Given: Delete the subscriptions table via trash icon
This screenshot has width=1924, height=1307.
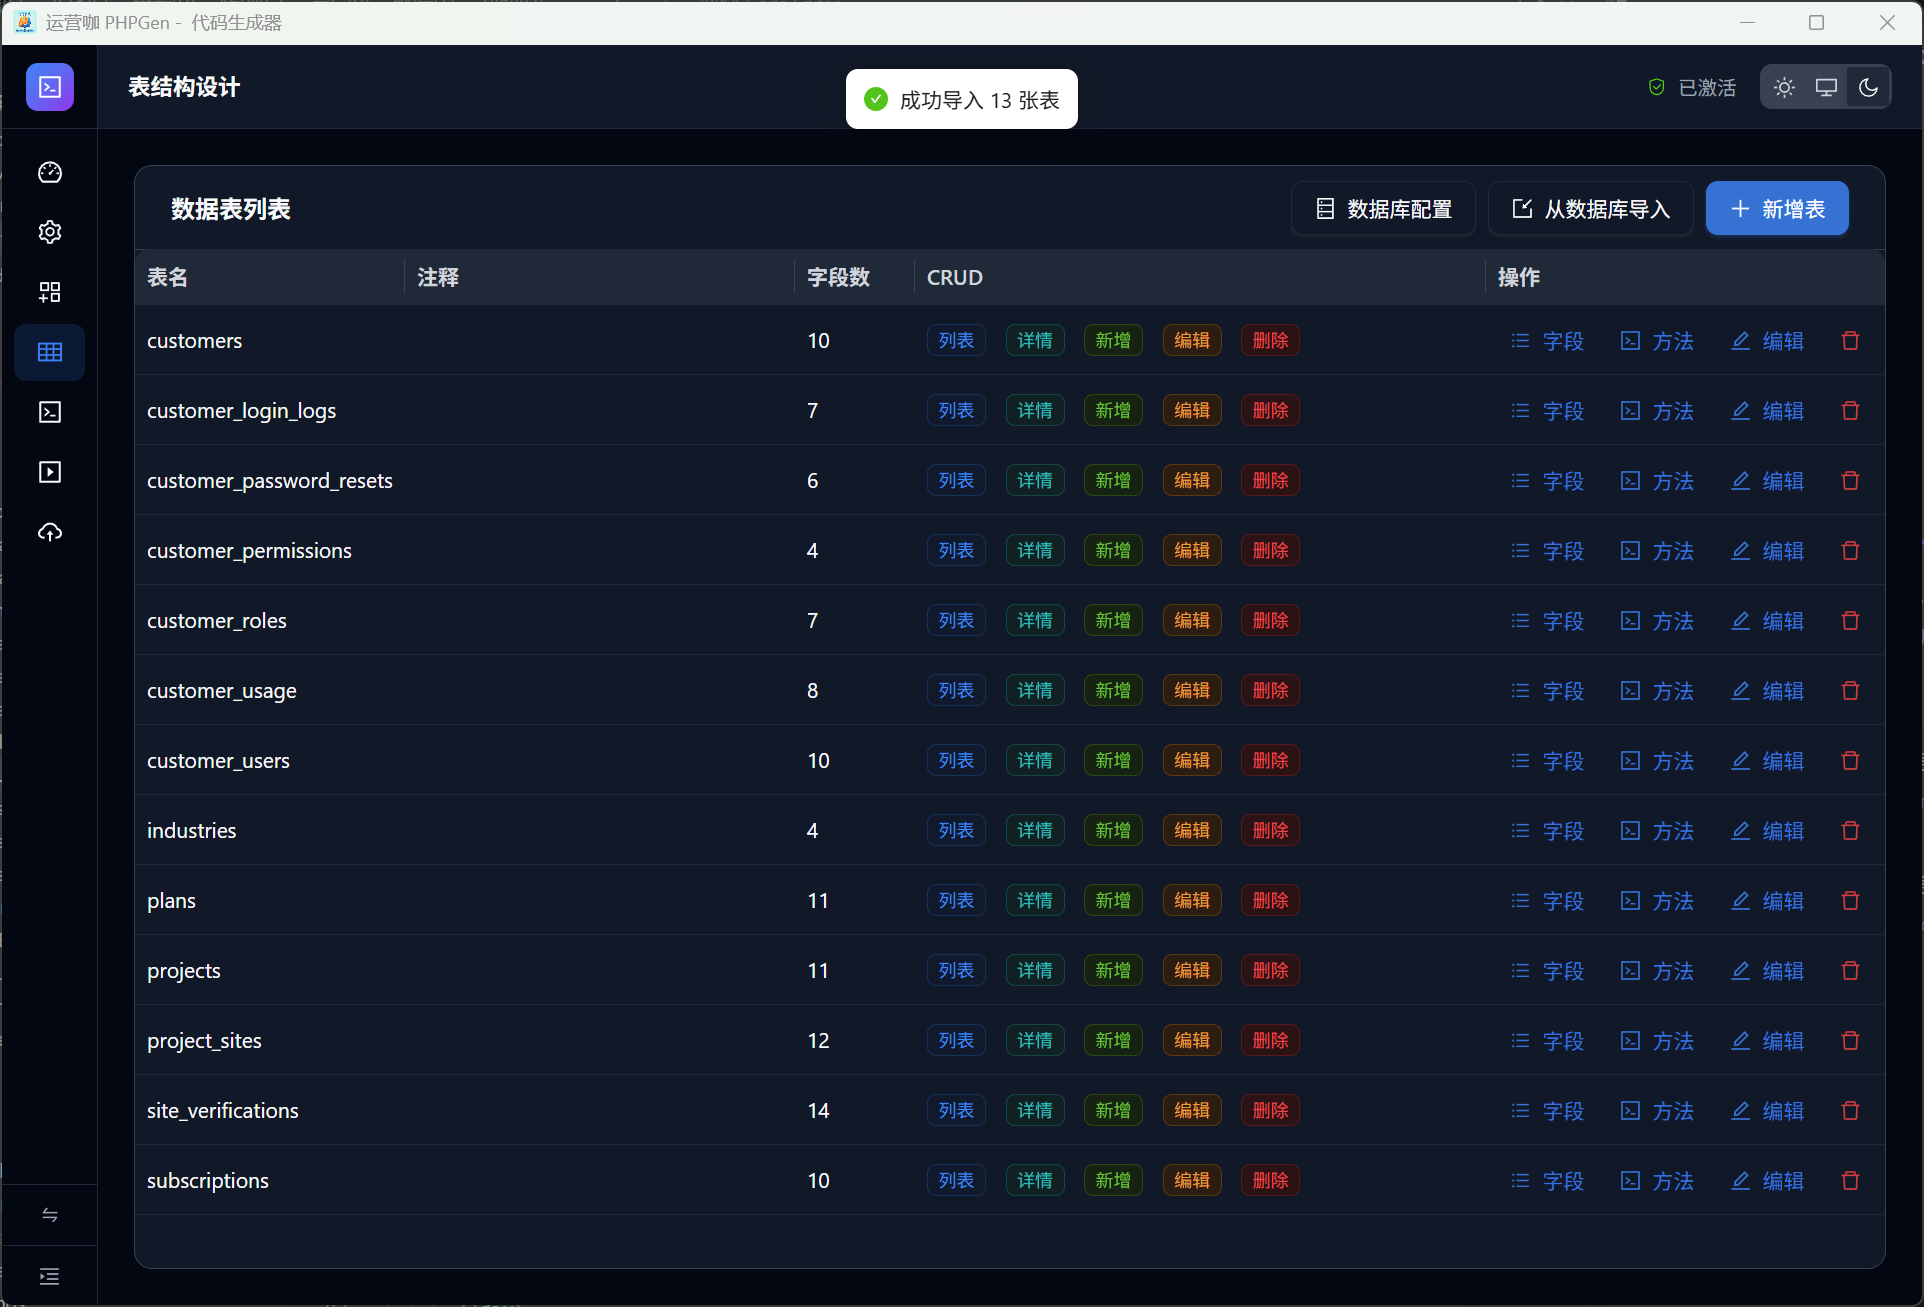Looking at the screenshot, I should click(1850, 1181).
